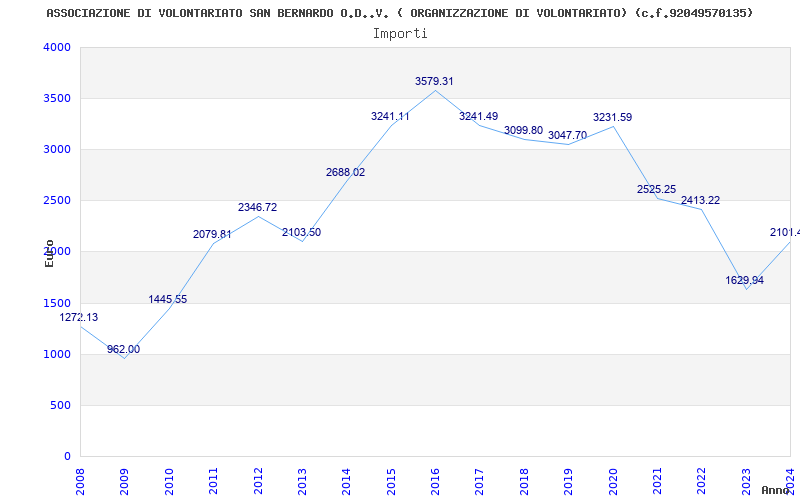
Task: Click the x-axis year 2008
Action: (80, 482)
